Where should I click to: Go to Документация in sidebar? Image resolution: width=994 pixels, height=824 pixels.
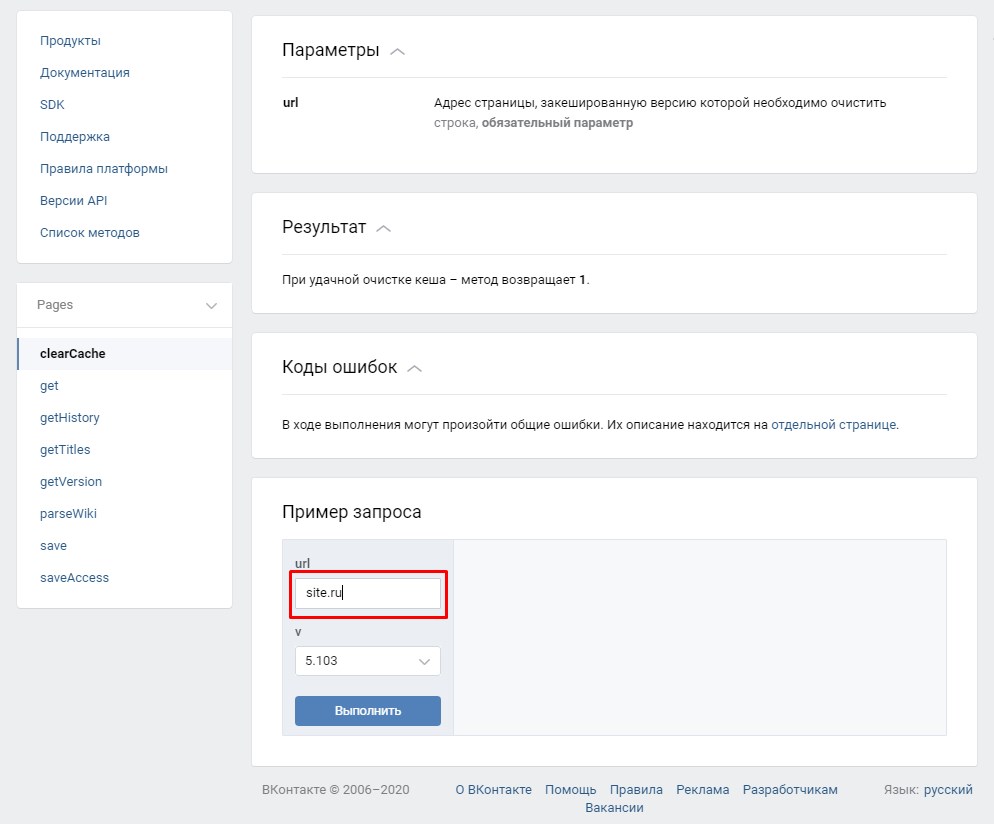click(85, 72)
